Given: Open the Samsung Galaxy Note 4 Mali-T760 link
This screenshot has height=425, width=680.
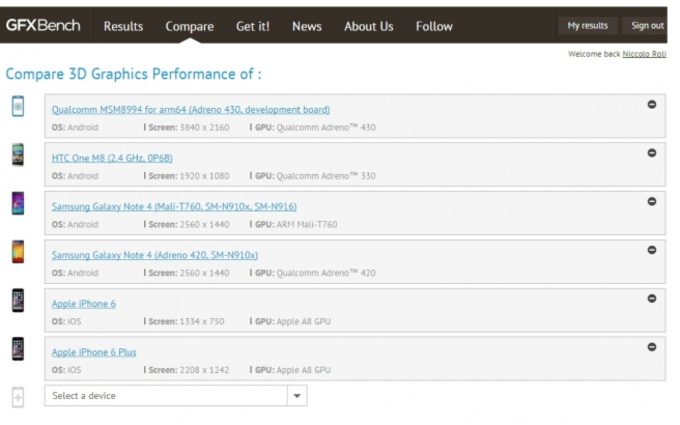Looking at the screenshot, I should point(174,207).
